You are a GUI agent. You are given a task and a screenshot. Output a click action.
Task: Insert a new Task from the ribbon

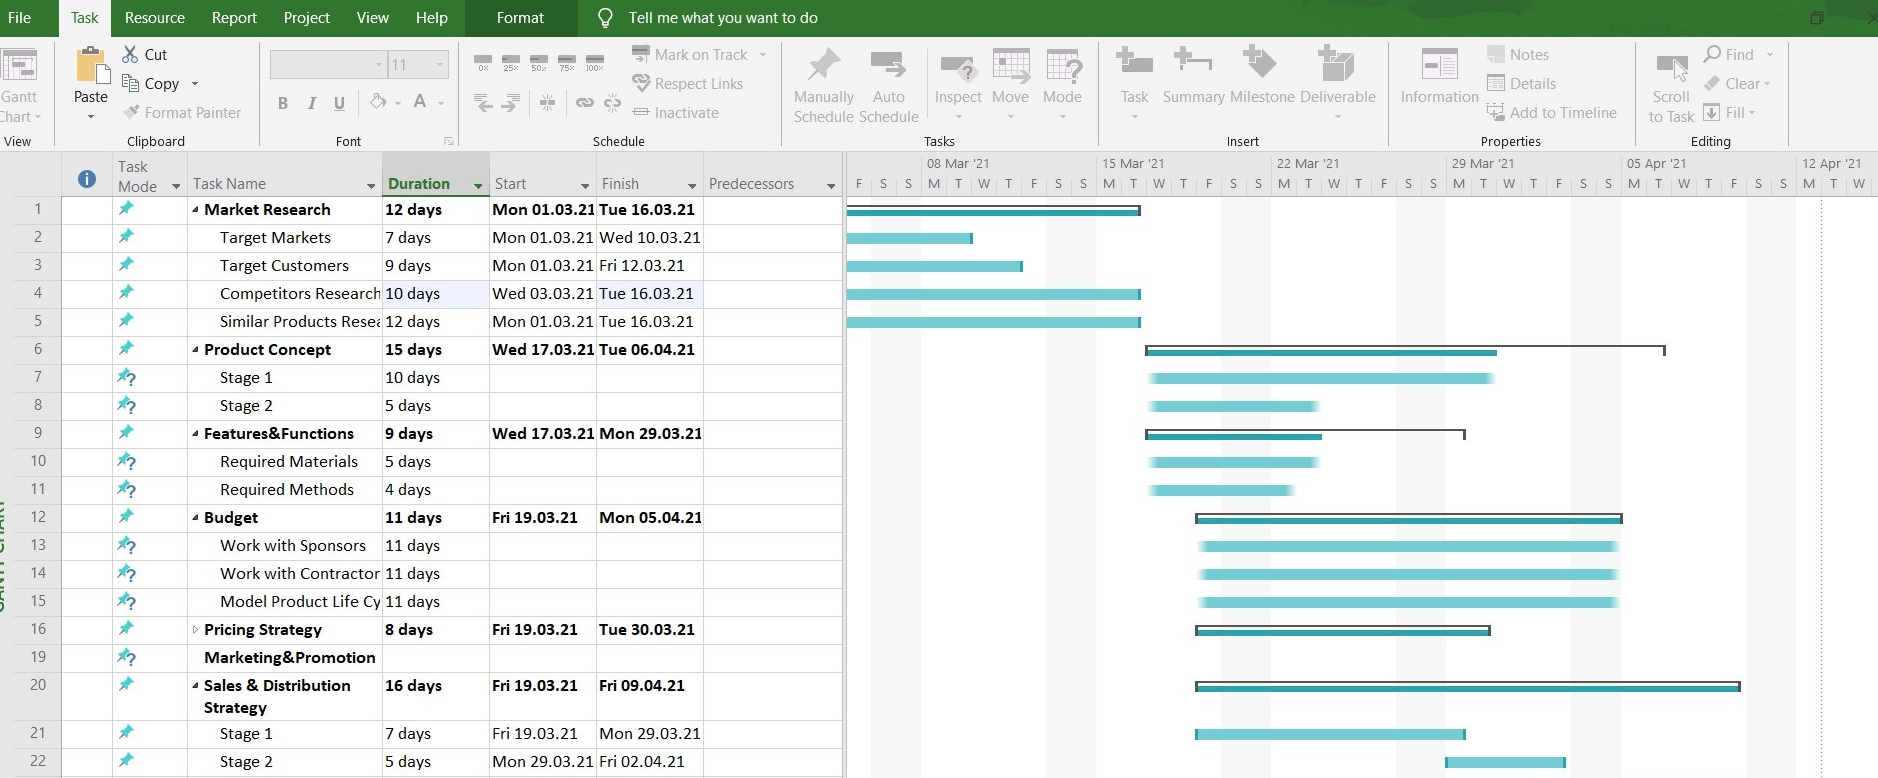(x=1134, y=84)
